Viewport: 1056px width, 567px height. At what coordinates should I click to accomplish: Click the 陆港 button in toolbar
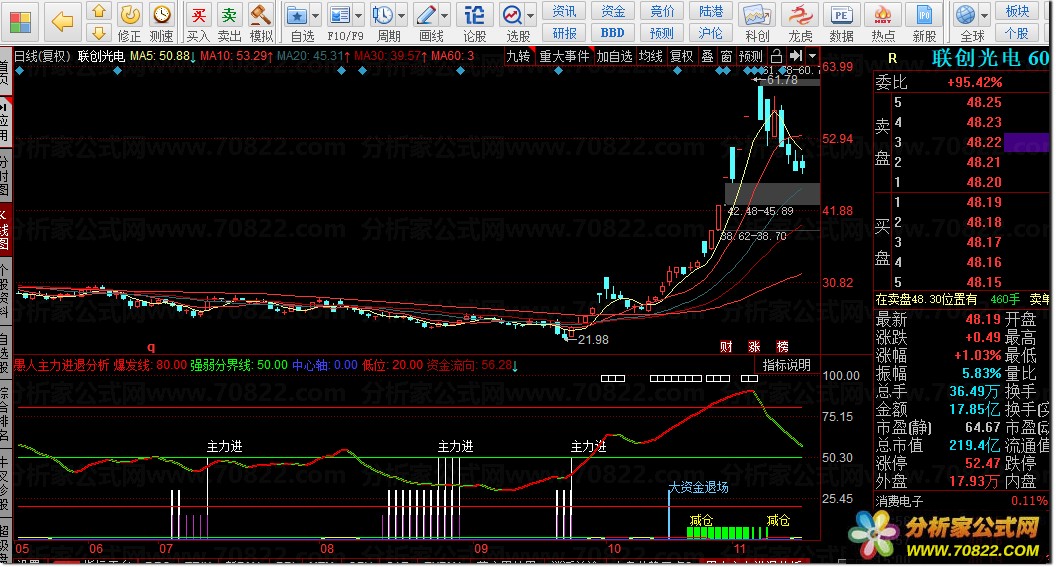(x=711, y=11)
